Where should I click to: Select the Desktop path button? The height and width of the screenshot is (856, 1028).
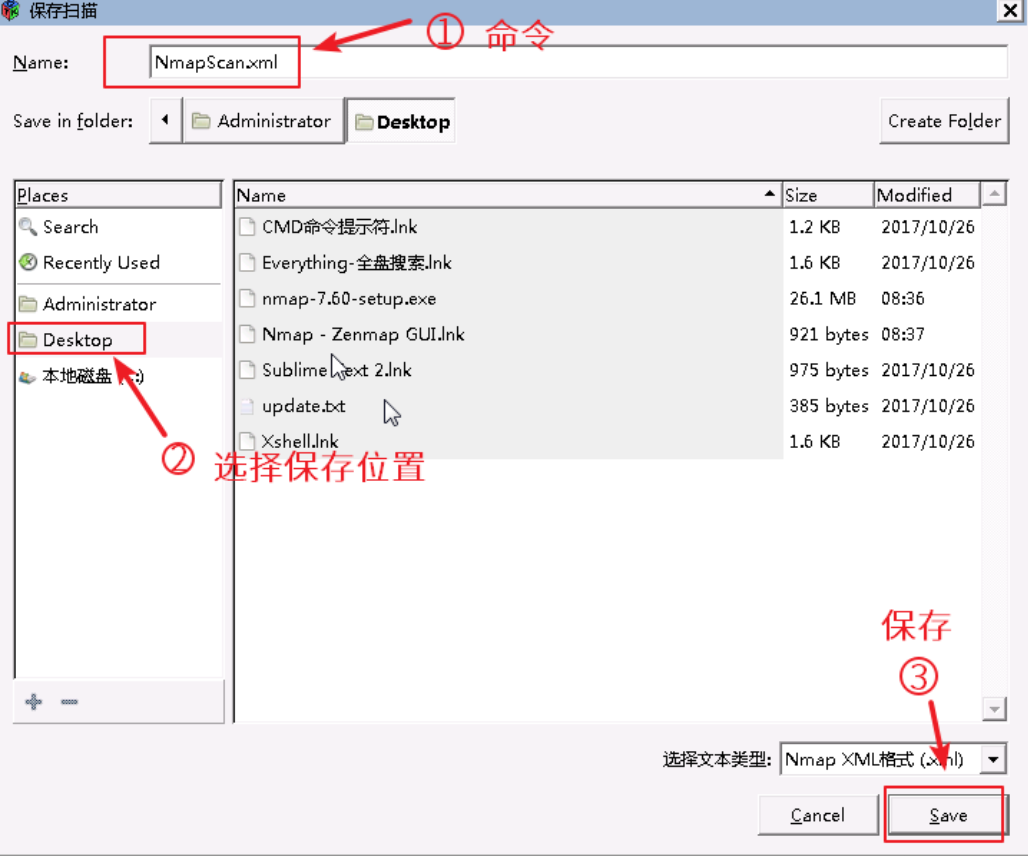[401, 121]
